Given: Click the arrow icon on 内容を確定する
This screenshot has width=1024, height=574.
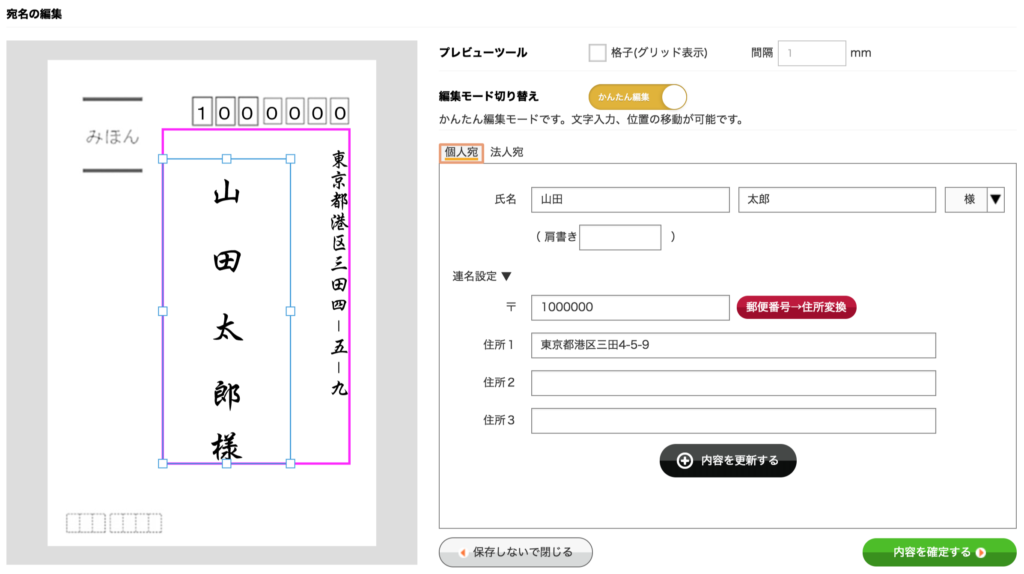Looking at the screenshot, I should coord(980,552).
